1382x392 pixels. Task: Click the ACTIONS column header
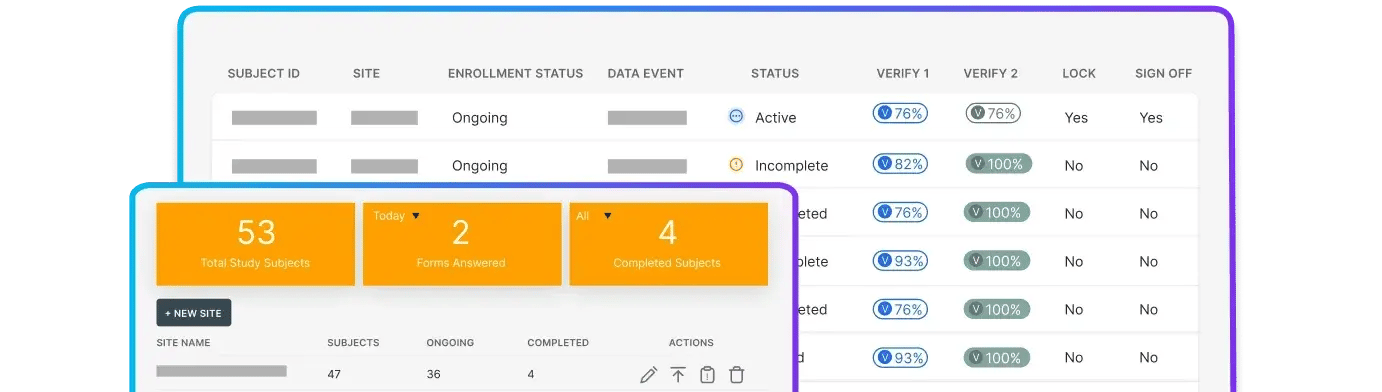(x=691, y=342)
